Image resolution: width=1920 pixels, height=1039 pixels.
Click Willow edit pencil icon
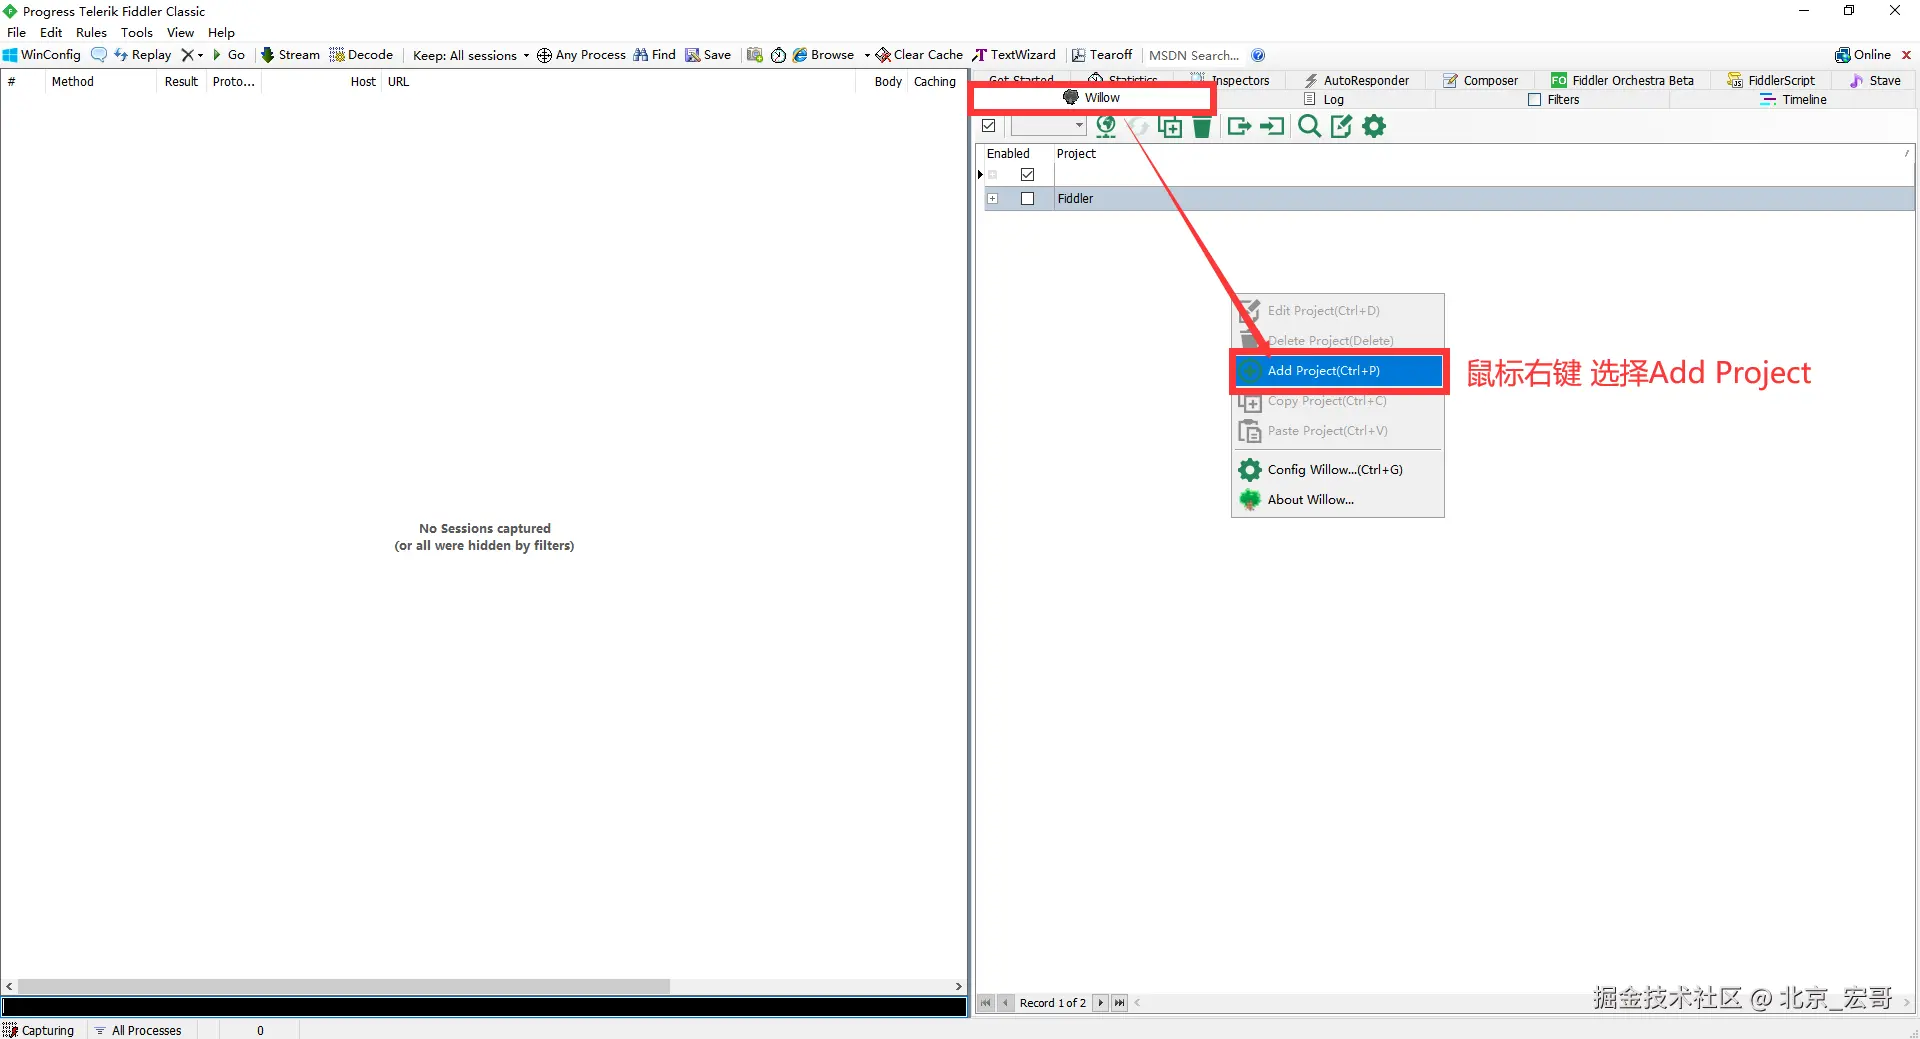[x=1341, y=126]
